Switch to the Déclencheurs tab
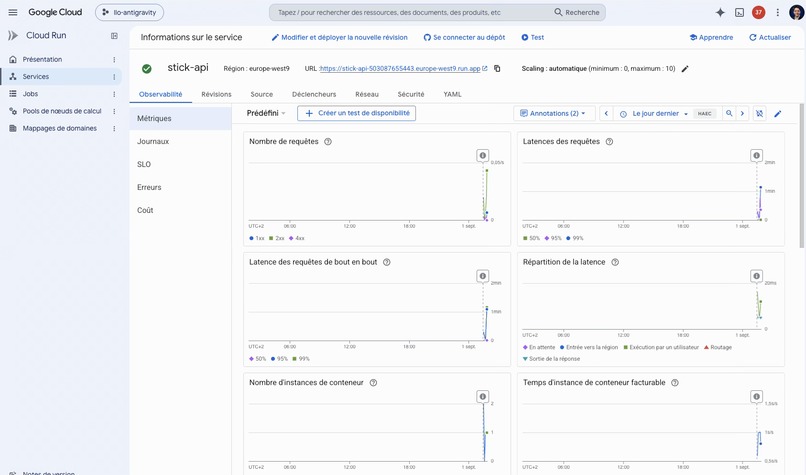The height and width of the screenshot is (475, 806). (x=314, y=95)
